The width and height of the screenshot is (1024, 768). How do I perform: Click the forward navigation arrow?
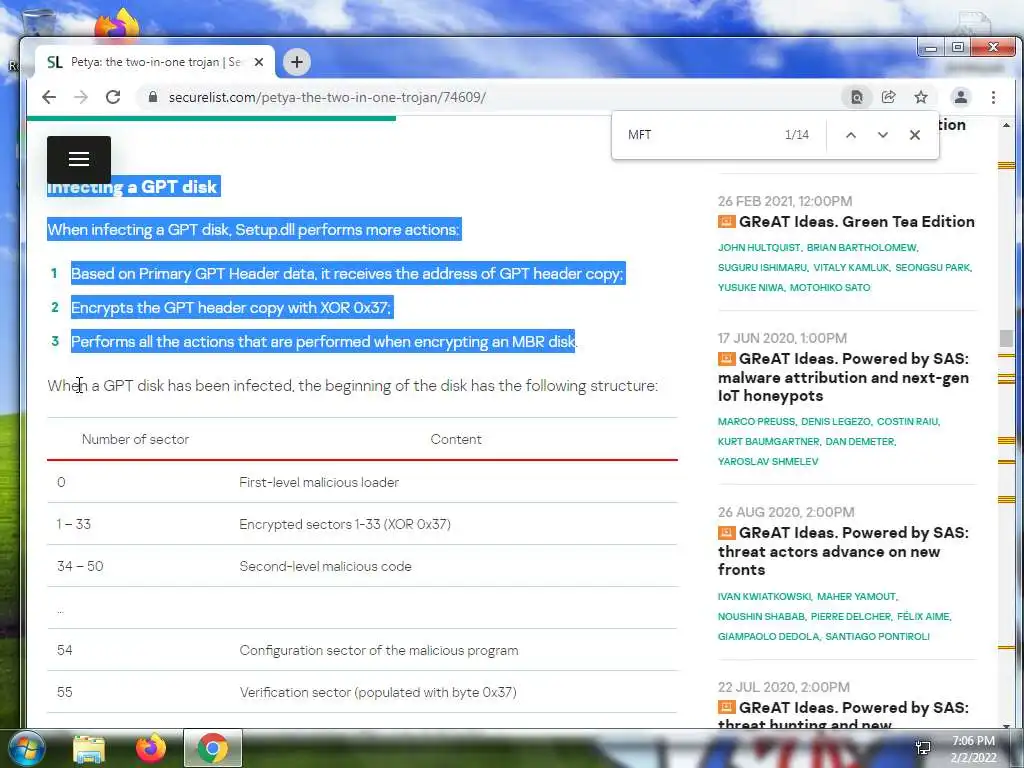point(81,97)
